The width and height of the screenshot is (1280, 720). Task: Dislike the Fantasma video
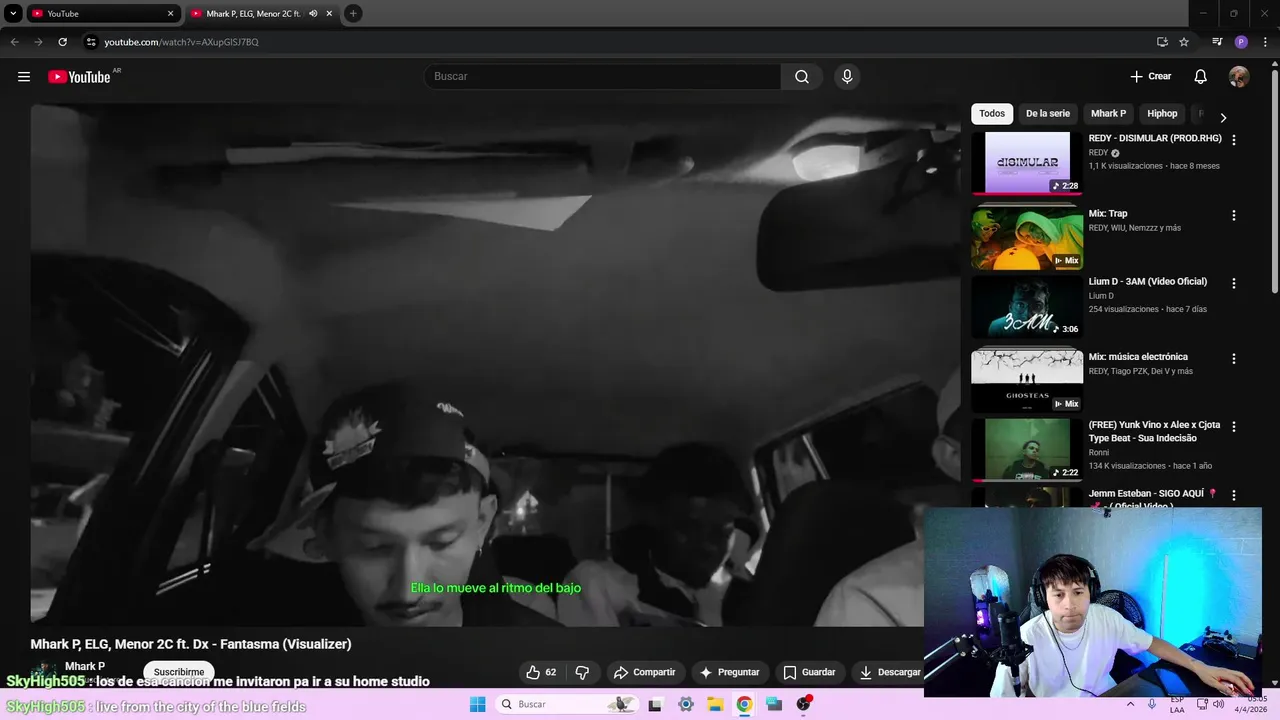coord(582,672)
